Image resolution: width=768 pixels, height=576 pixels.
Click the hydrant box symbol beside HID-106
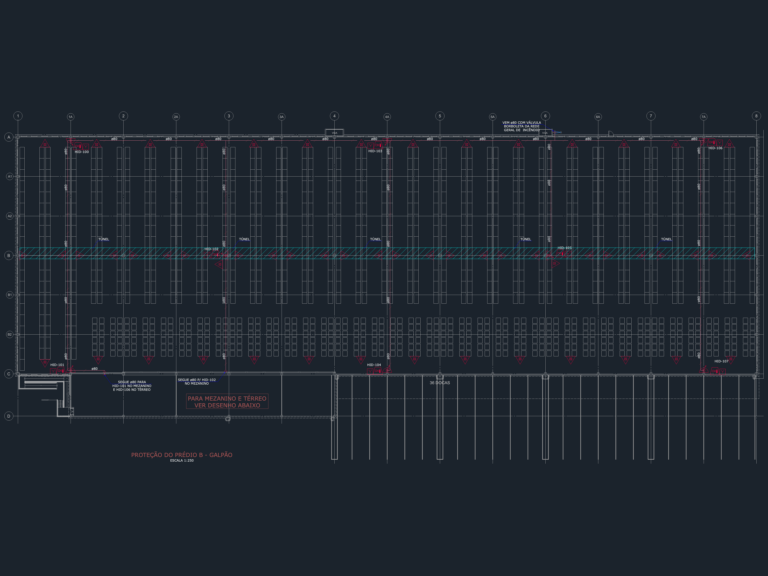click(713, 143)
